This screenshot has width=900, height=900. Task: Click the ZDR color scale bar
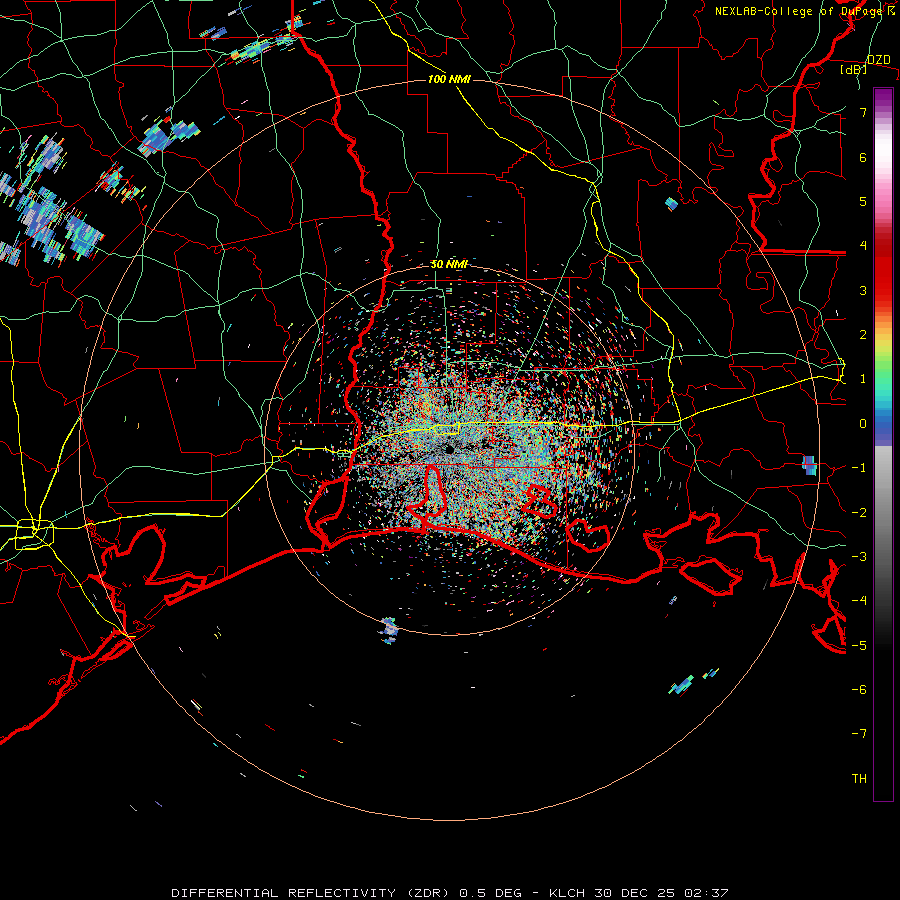coord(883,444)
